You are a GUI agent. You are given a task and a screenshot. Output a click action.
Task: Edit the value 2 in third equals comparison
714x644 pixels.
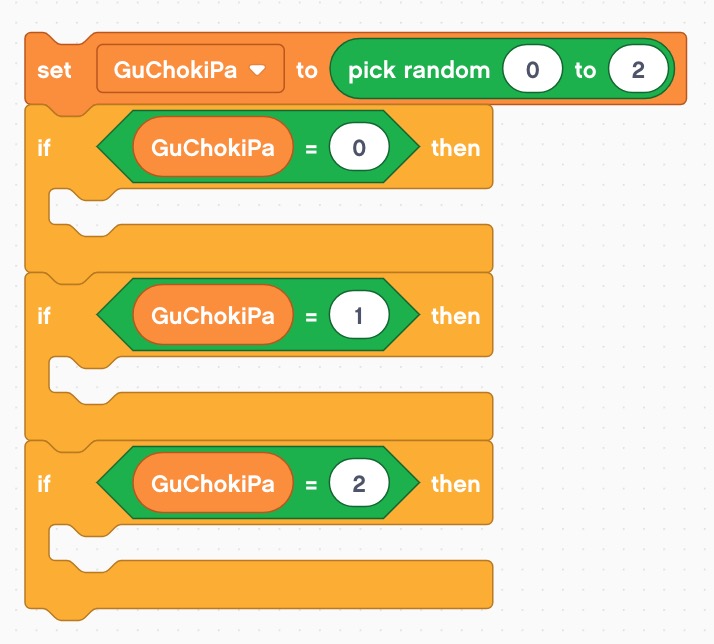358,484
